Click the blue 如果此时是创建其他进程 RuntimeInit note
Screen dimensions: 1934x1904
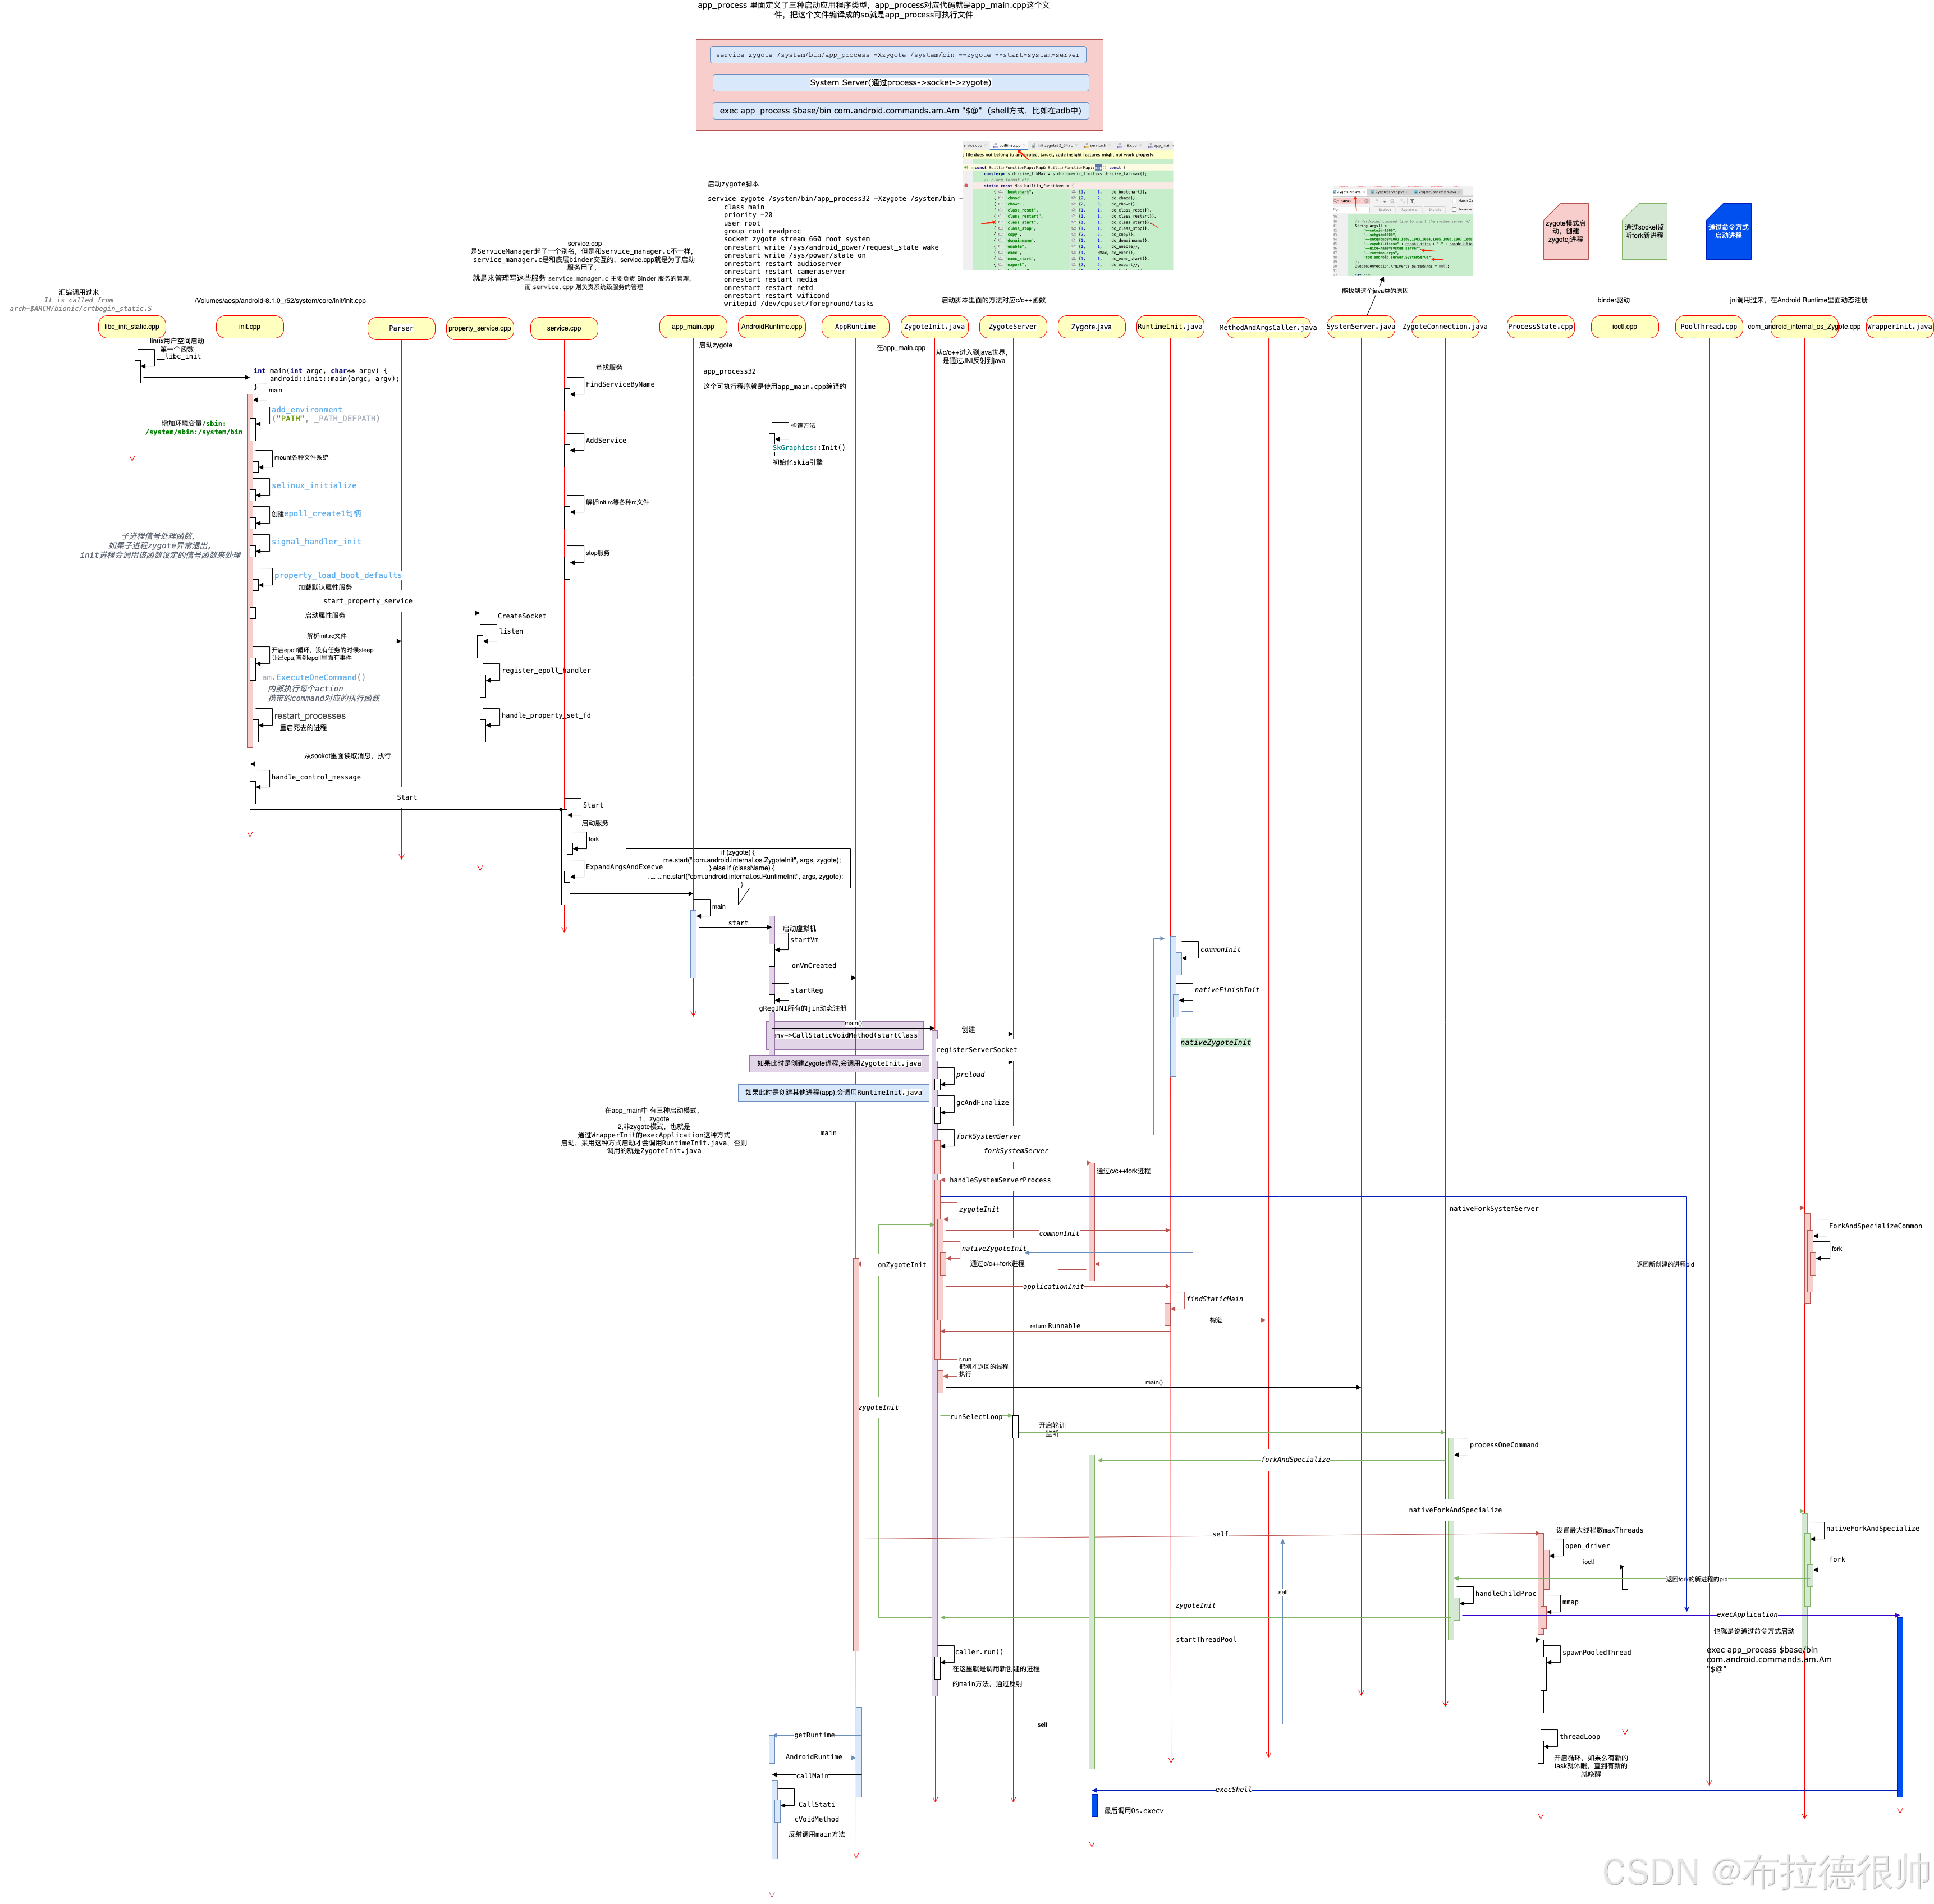tap(833, 1093)
